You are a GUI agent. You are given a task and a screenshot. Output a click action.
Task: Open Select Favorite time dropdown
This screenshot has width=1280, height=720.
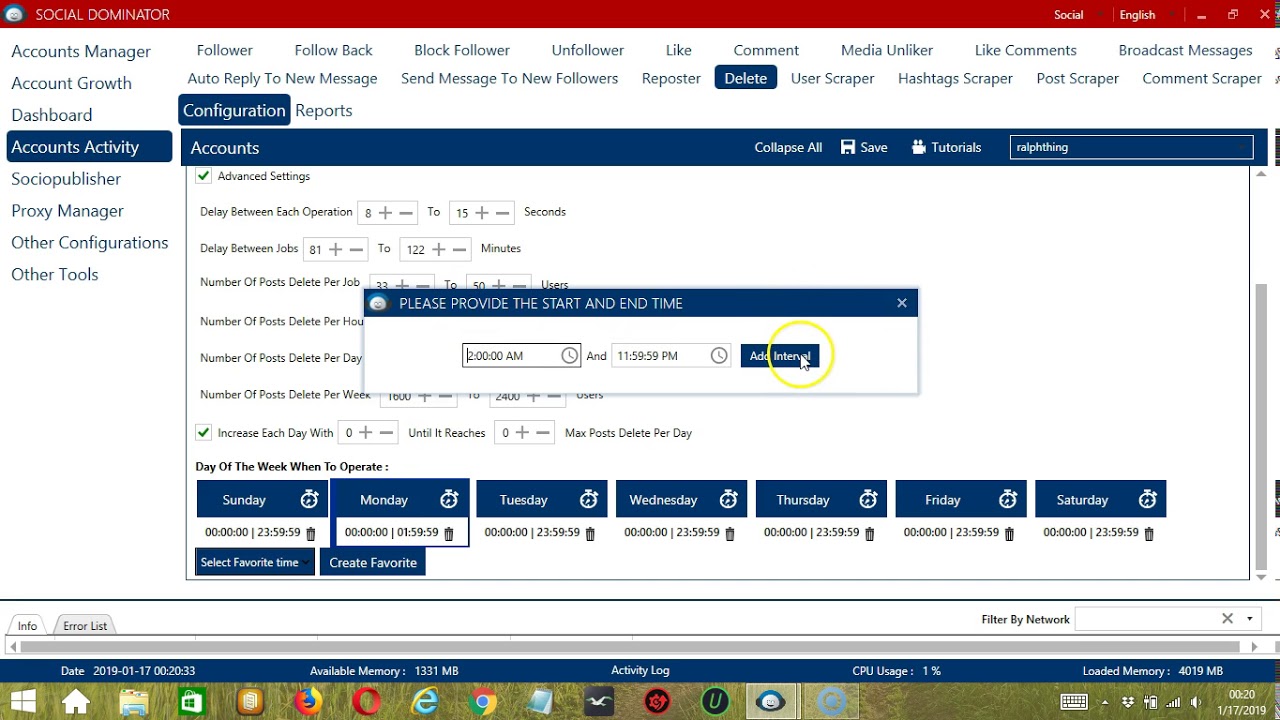(x=255, y=562)
